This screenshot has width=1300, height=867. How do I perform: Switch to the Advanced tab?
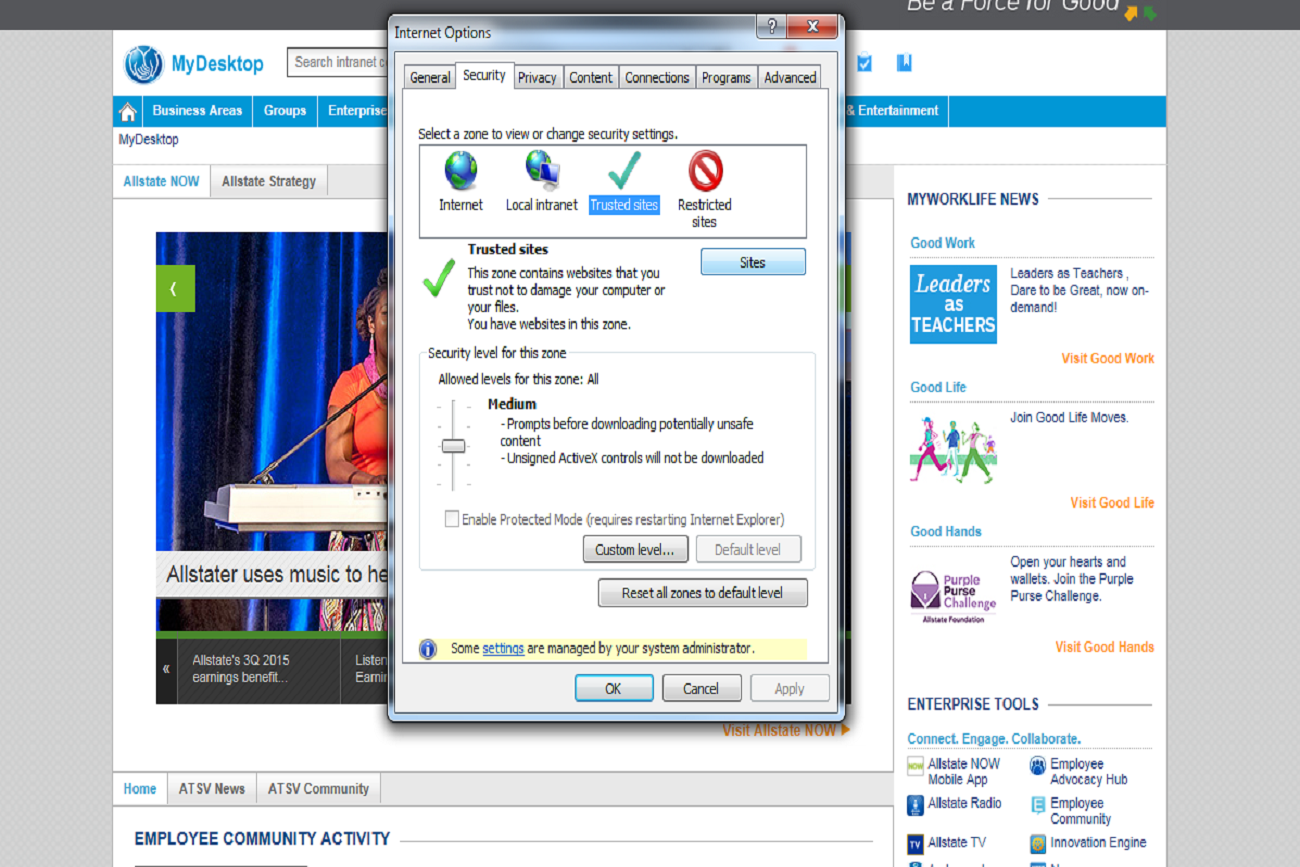tap(790, 78)
